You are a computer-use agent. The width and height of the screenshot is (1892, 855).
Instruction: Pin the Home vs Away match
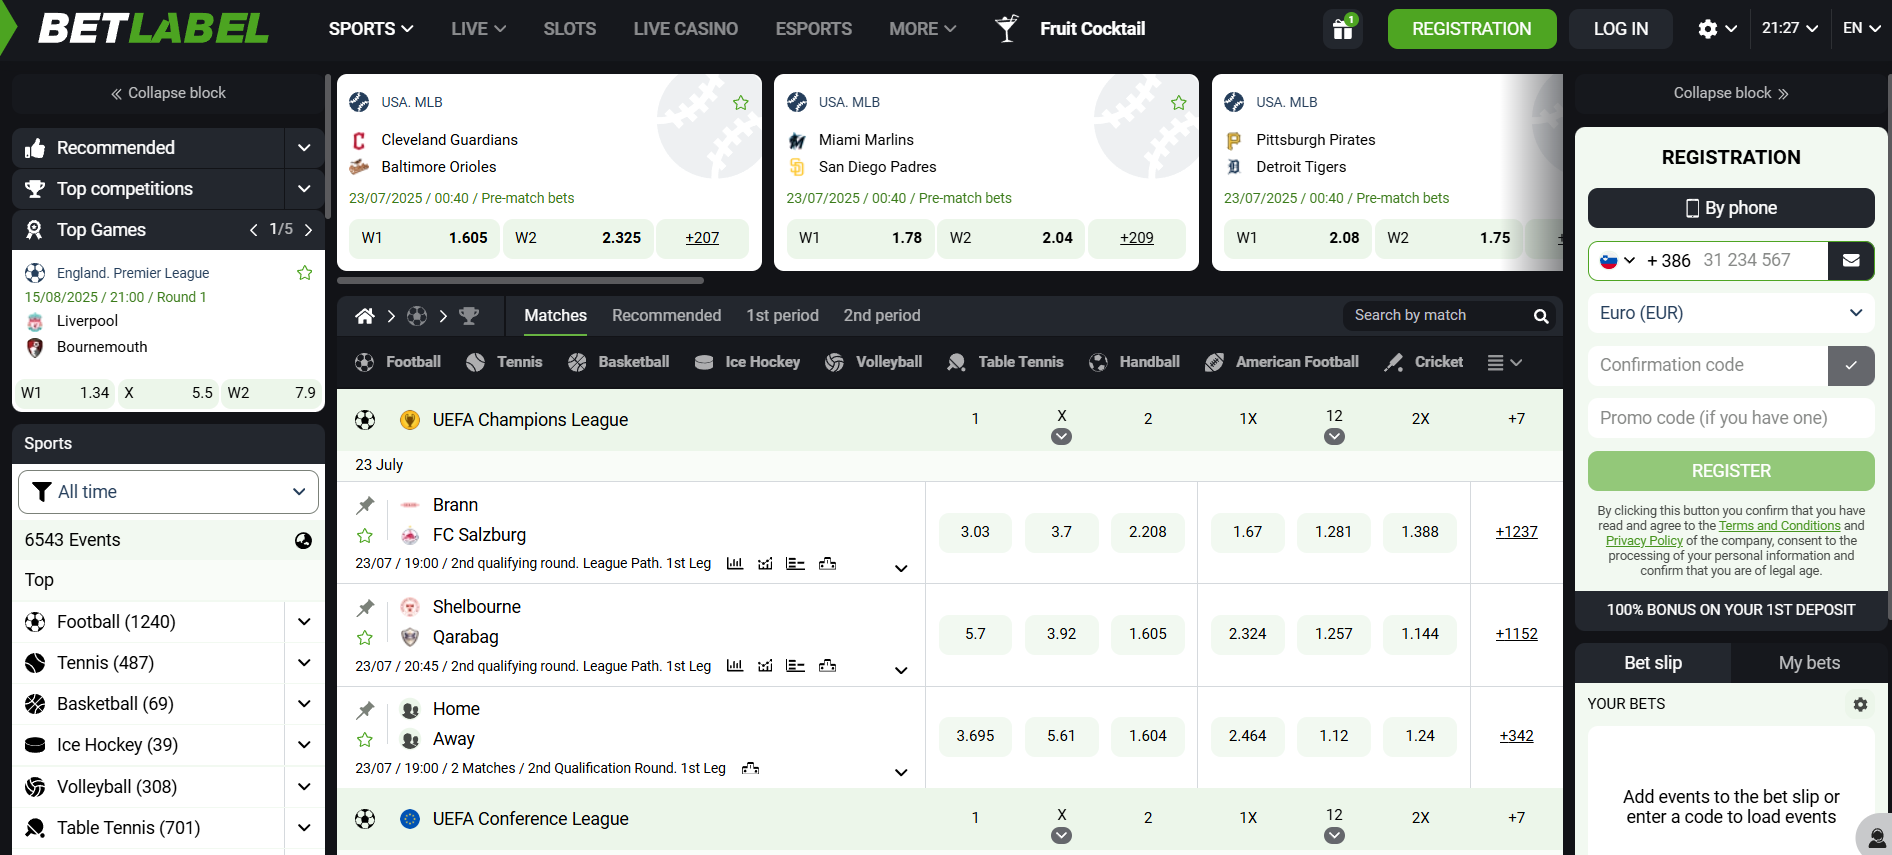click(366, 710)
